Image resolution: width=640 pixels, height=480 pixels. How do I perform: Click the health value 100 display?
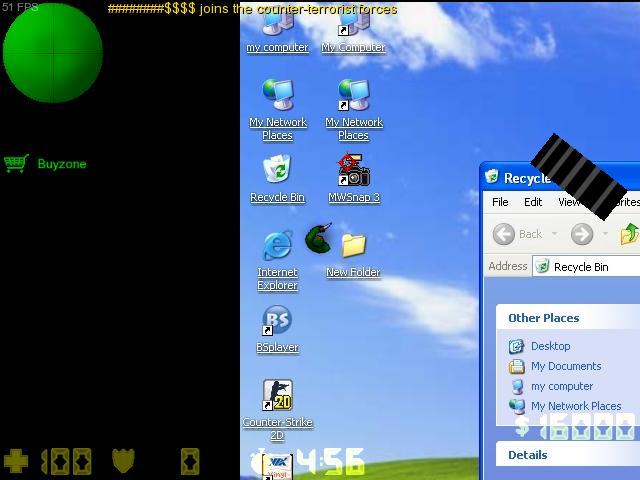(x=66, y=461)
